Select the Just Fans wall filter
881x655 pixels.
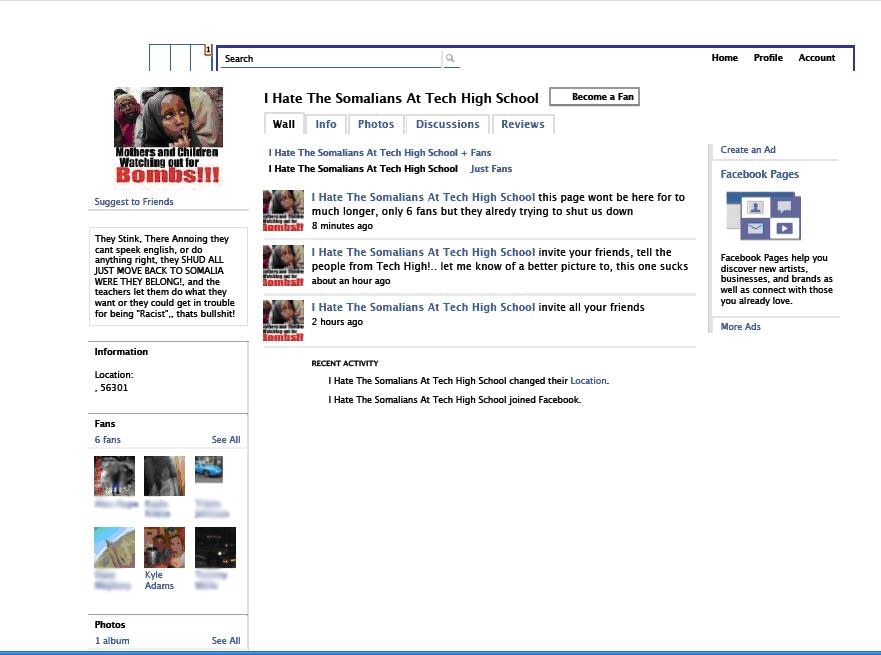tap(491, 169)
